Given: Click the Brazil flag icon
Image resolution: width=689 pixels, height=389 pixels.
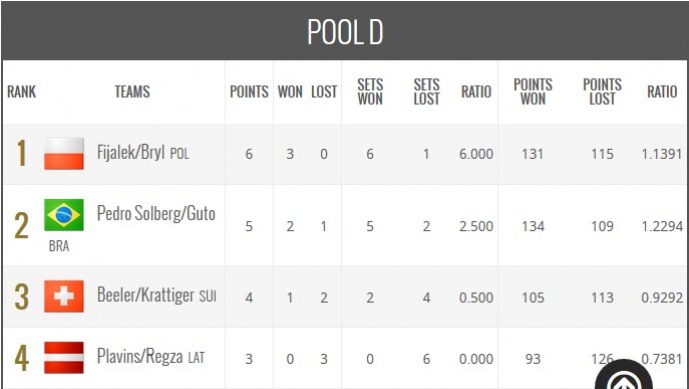Looking at the screenshot, I should click(x=64, y=215).
